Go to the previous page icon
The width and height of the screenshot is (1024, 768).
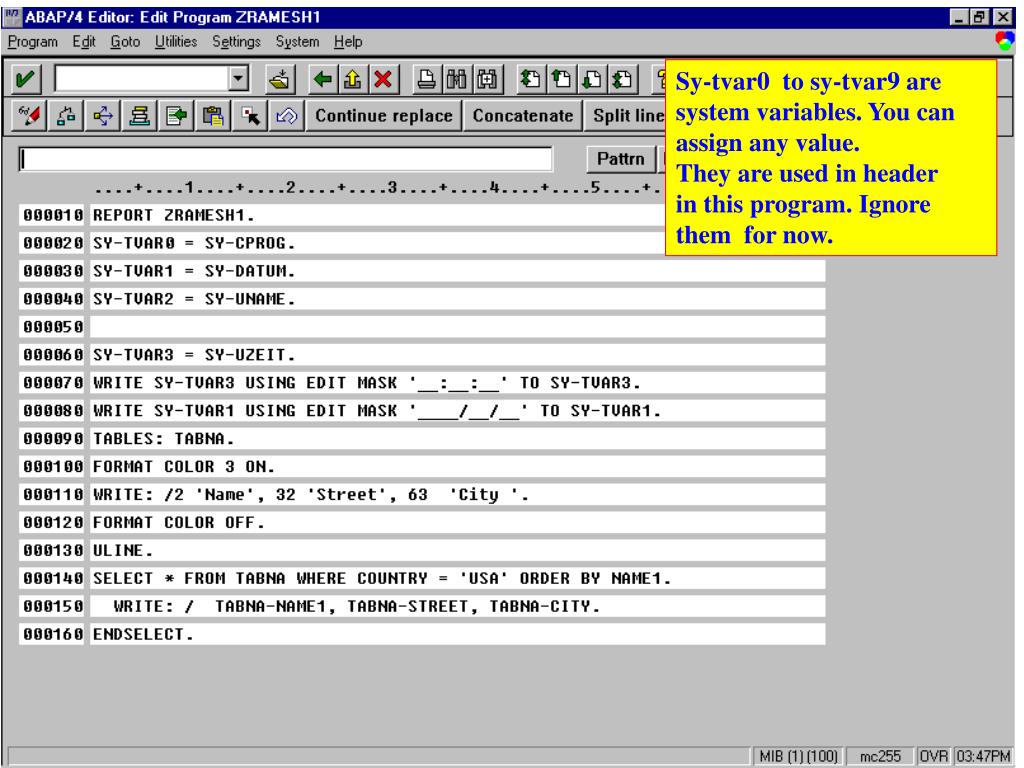pos(560,80)
